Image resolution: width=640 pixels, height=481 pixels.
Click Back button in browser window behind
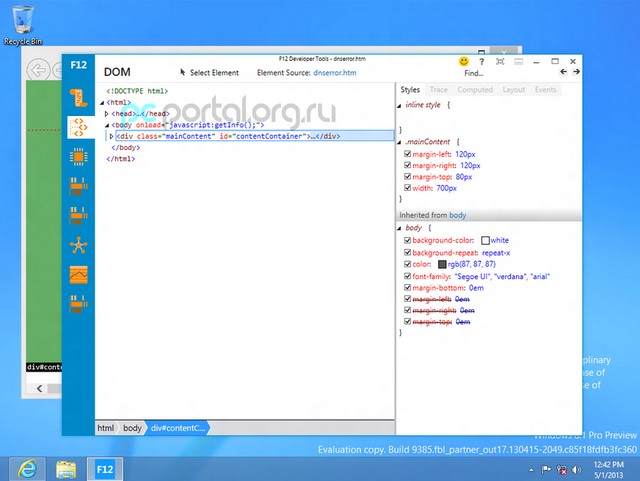coord(38,70)
